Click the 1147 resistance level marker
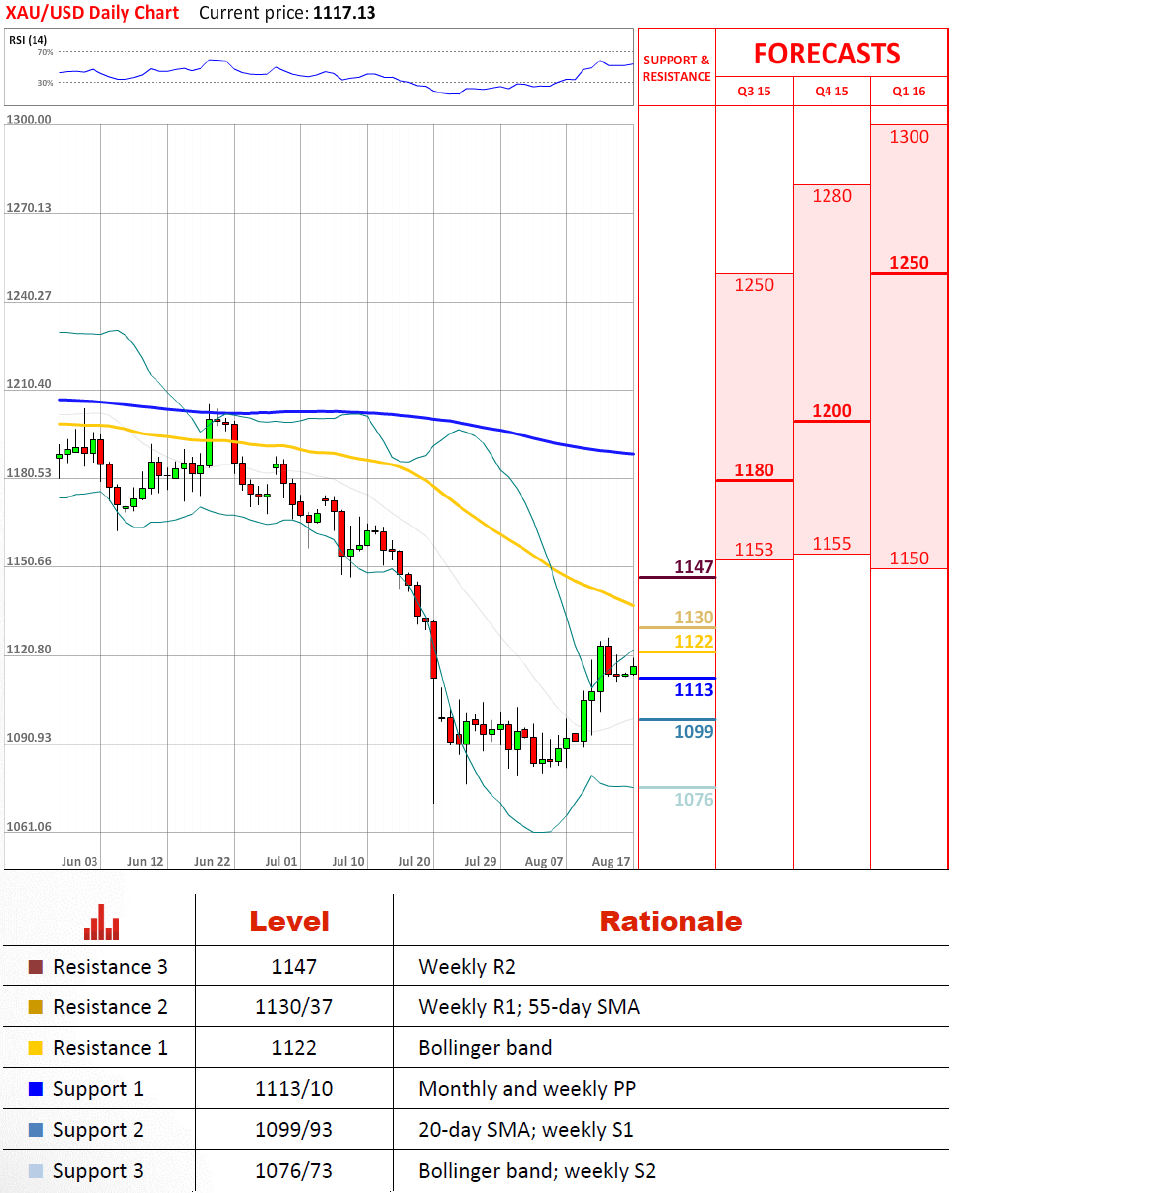 point(693,567)
